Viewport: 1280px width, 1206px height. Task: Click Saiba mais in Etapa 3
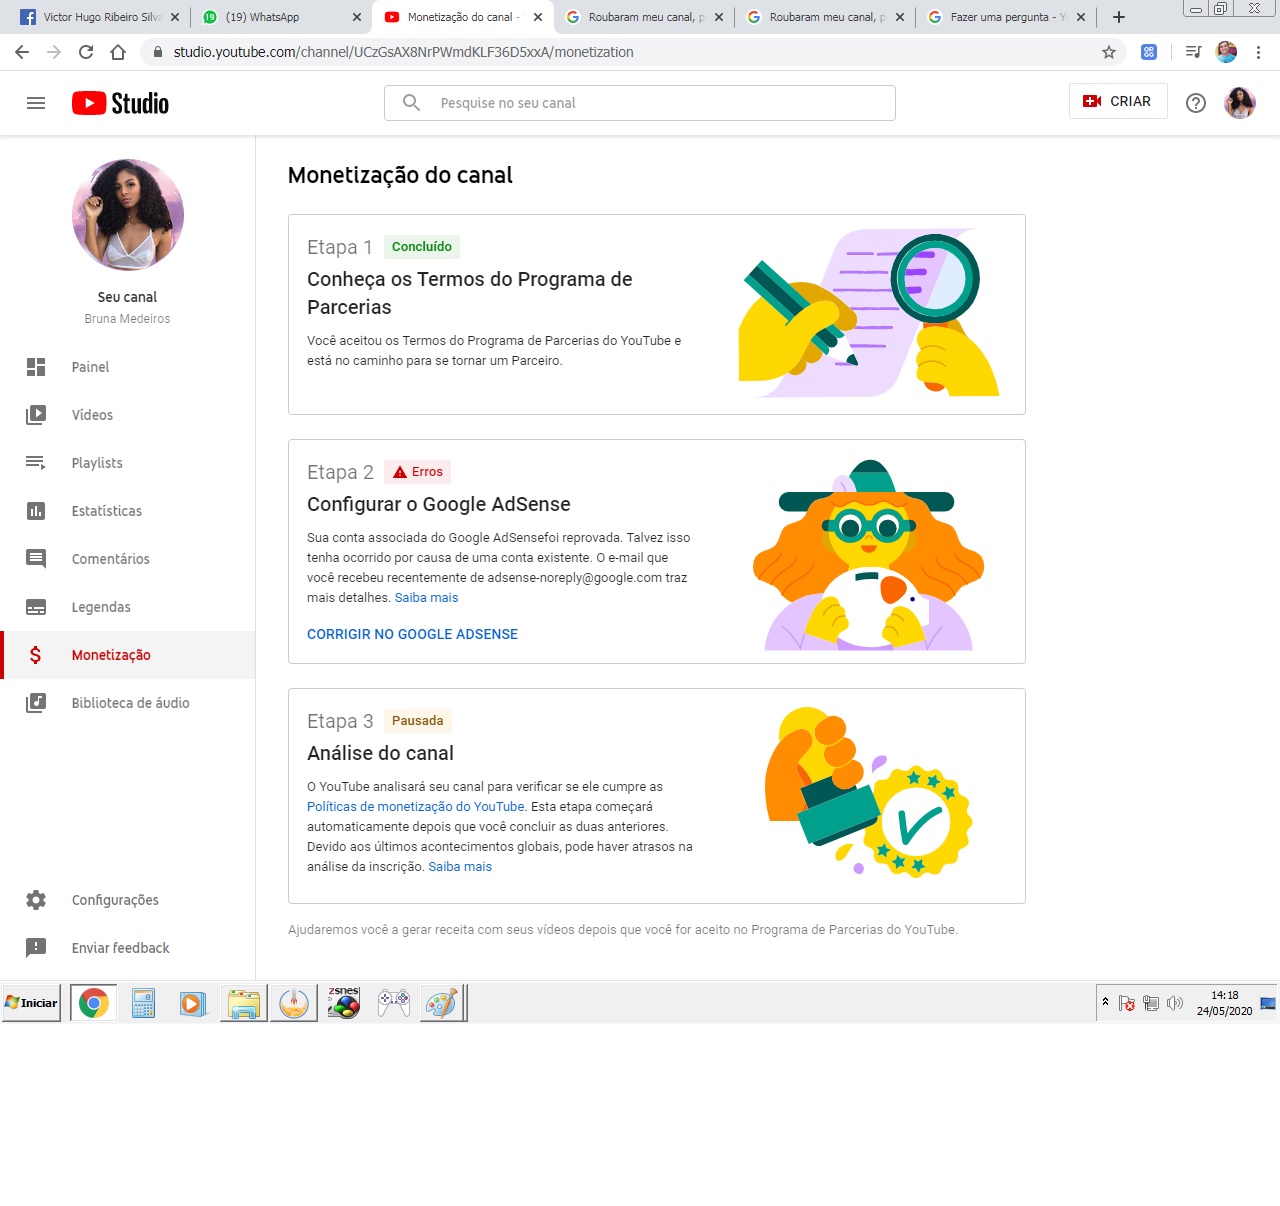(460, 867)
